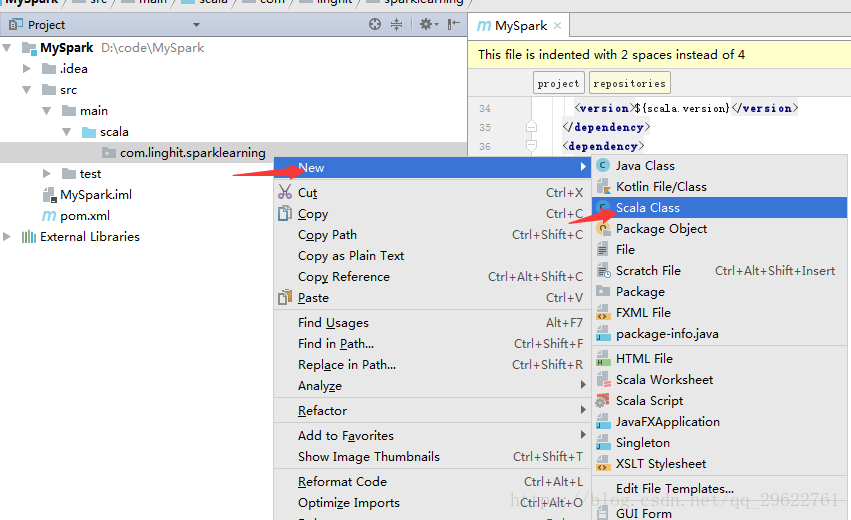Click the scroll-from-source target icon
The height and width of the screenshot is (520, 851).
(x=374, y=24)
